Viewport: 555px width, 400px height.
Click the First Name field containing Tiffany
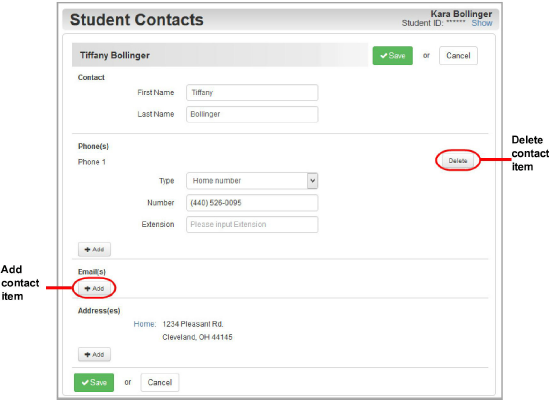point(252,92)
